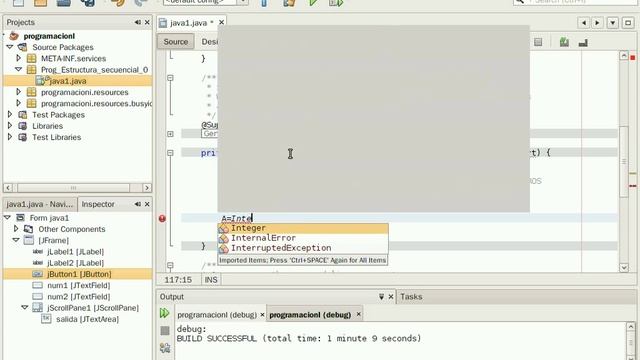Maximize the editor window
The height and width of the screenshot is (360, 640).
[628, 23]
